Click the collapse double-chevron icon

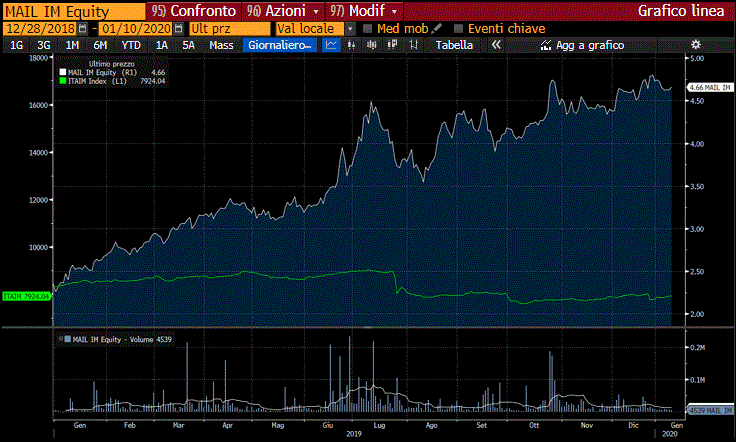click(495, 45)
